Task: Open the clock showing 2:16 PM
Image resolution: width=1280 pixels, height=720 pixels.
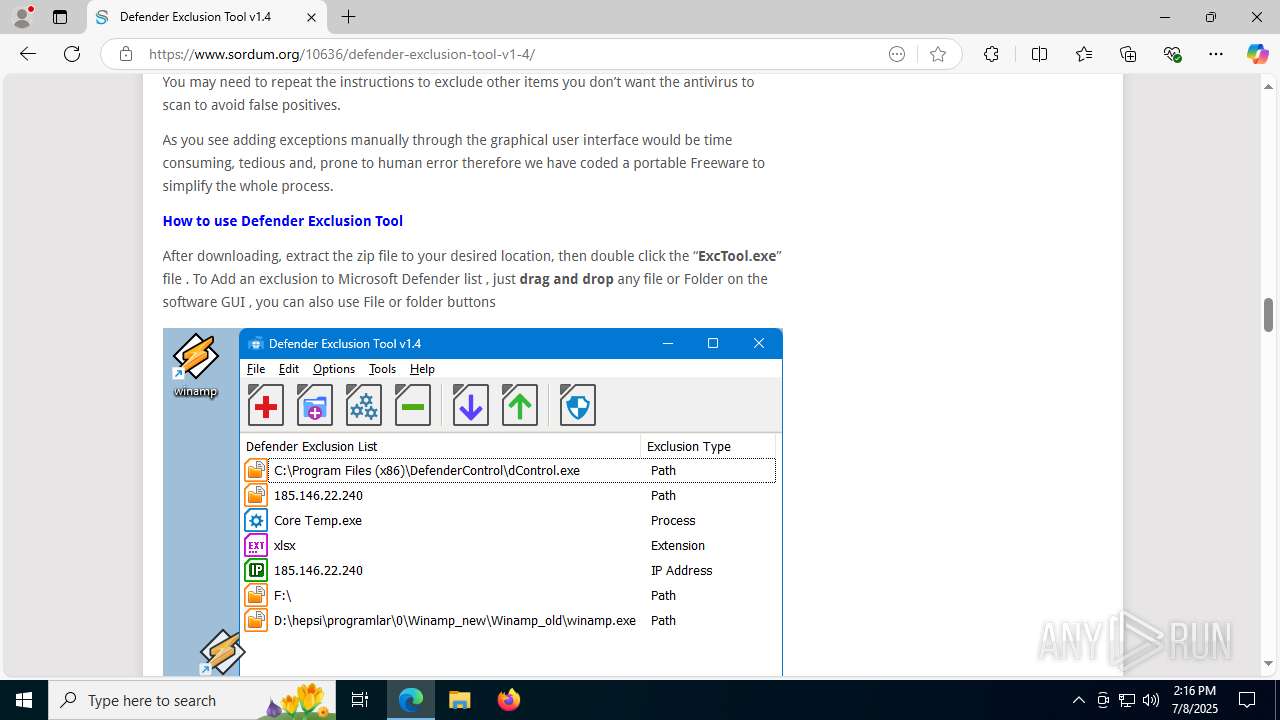Action: point(1195,700)
